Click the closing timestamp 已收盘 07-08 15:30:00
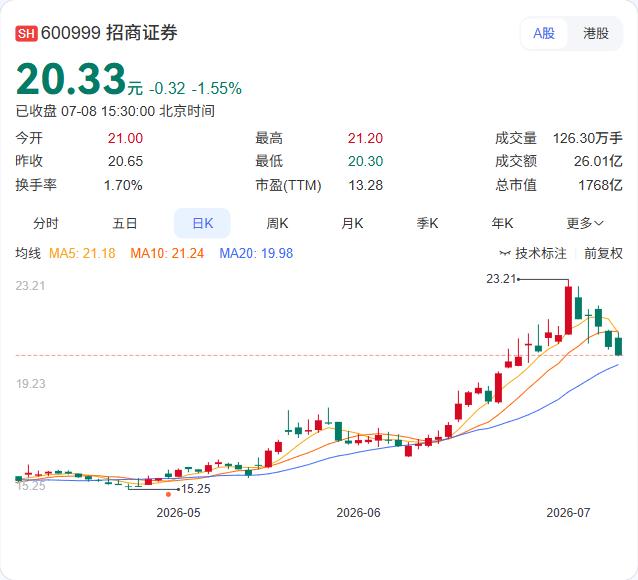Viewport: 638px width, 580px height. [x=85, y=111]
